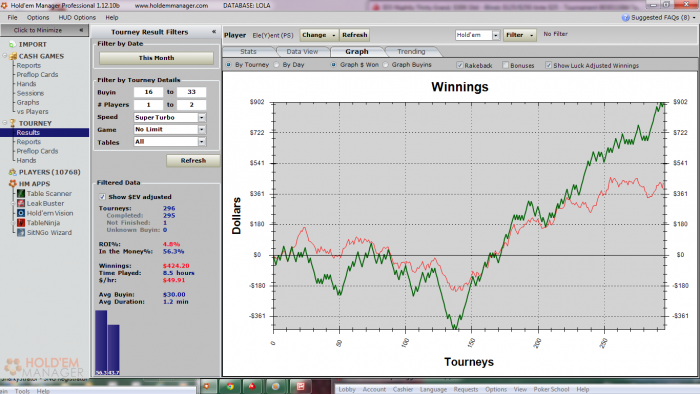Open Preflop Cards under TOURNEY
This screenshot has width=700, height=394.
click(37, 151)
